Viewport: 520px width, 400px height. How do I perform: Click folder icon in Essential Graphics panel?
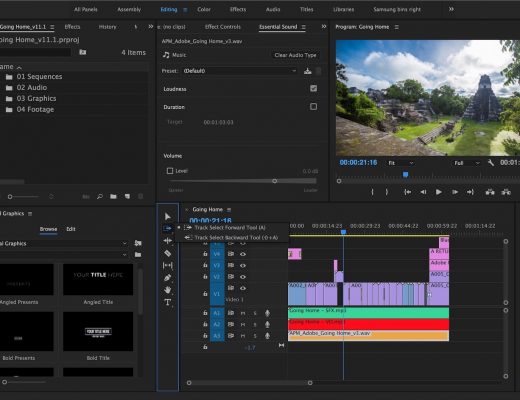click(x=138, y=255)
